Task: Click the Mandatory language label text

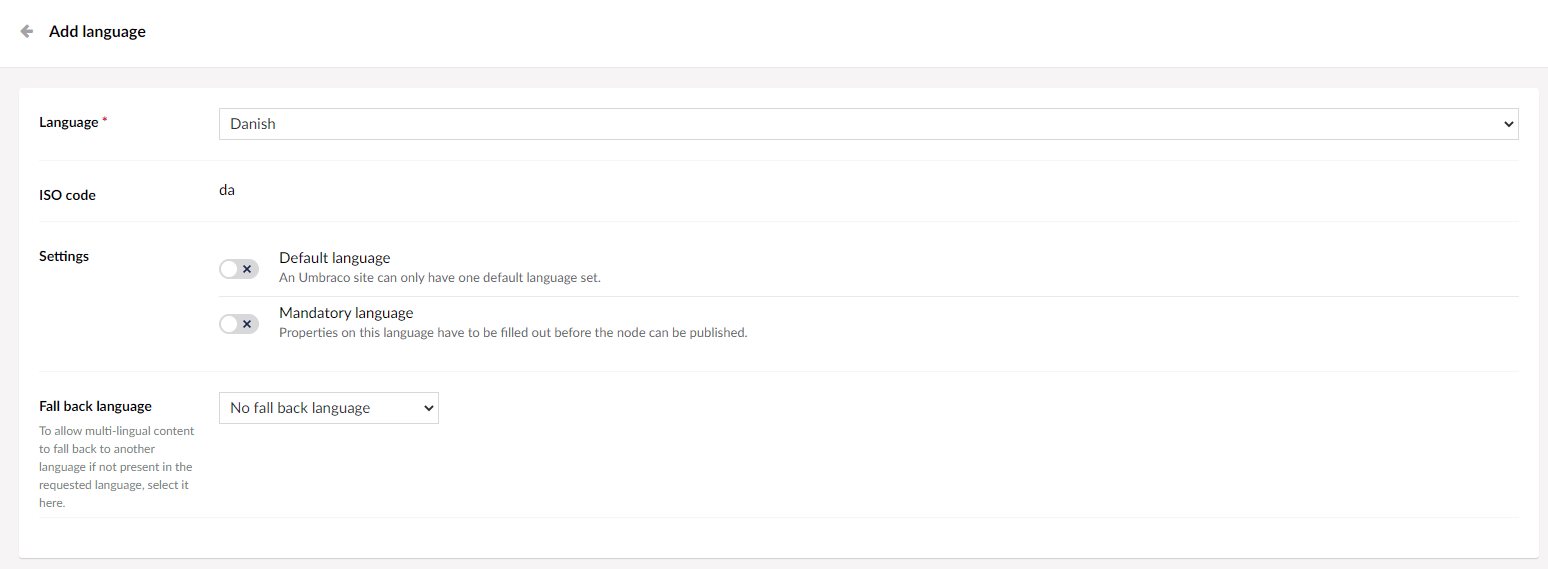Action: coord(346,313)
